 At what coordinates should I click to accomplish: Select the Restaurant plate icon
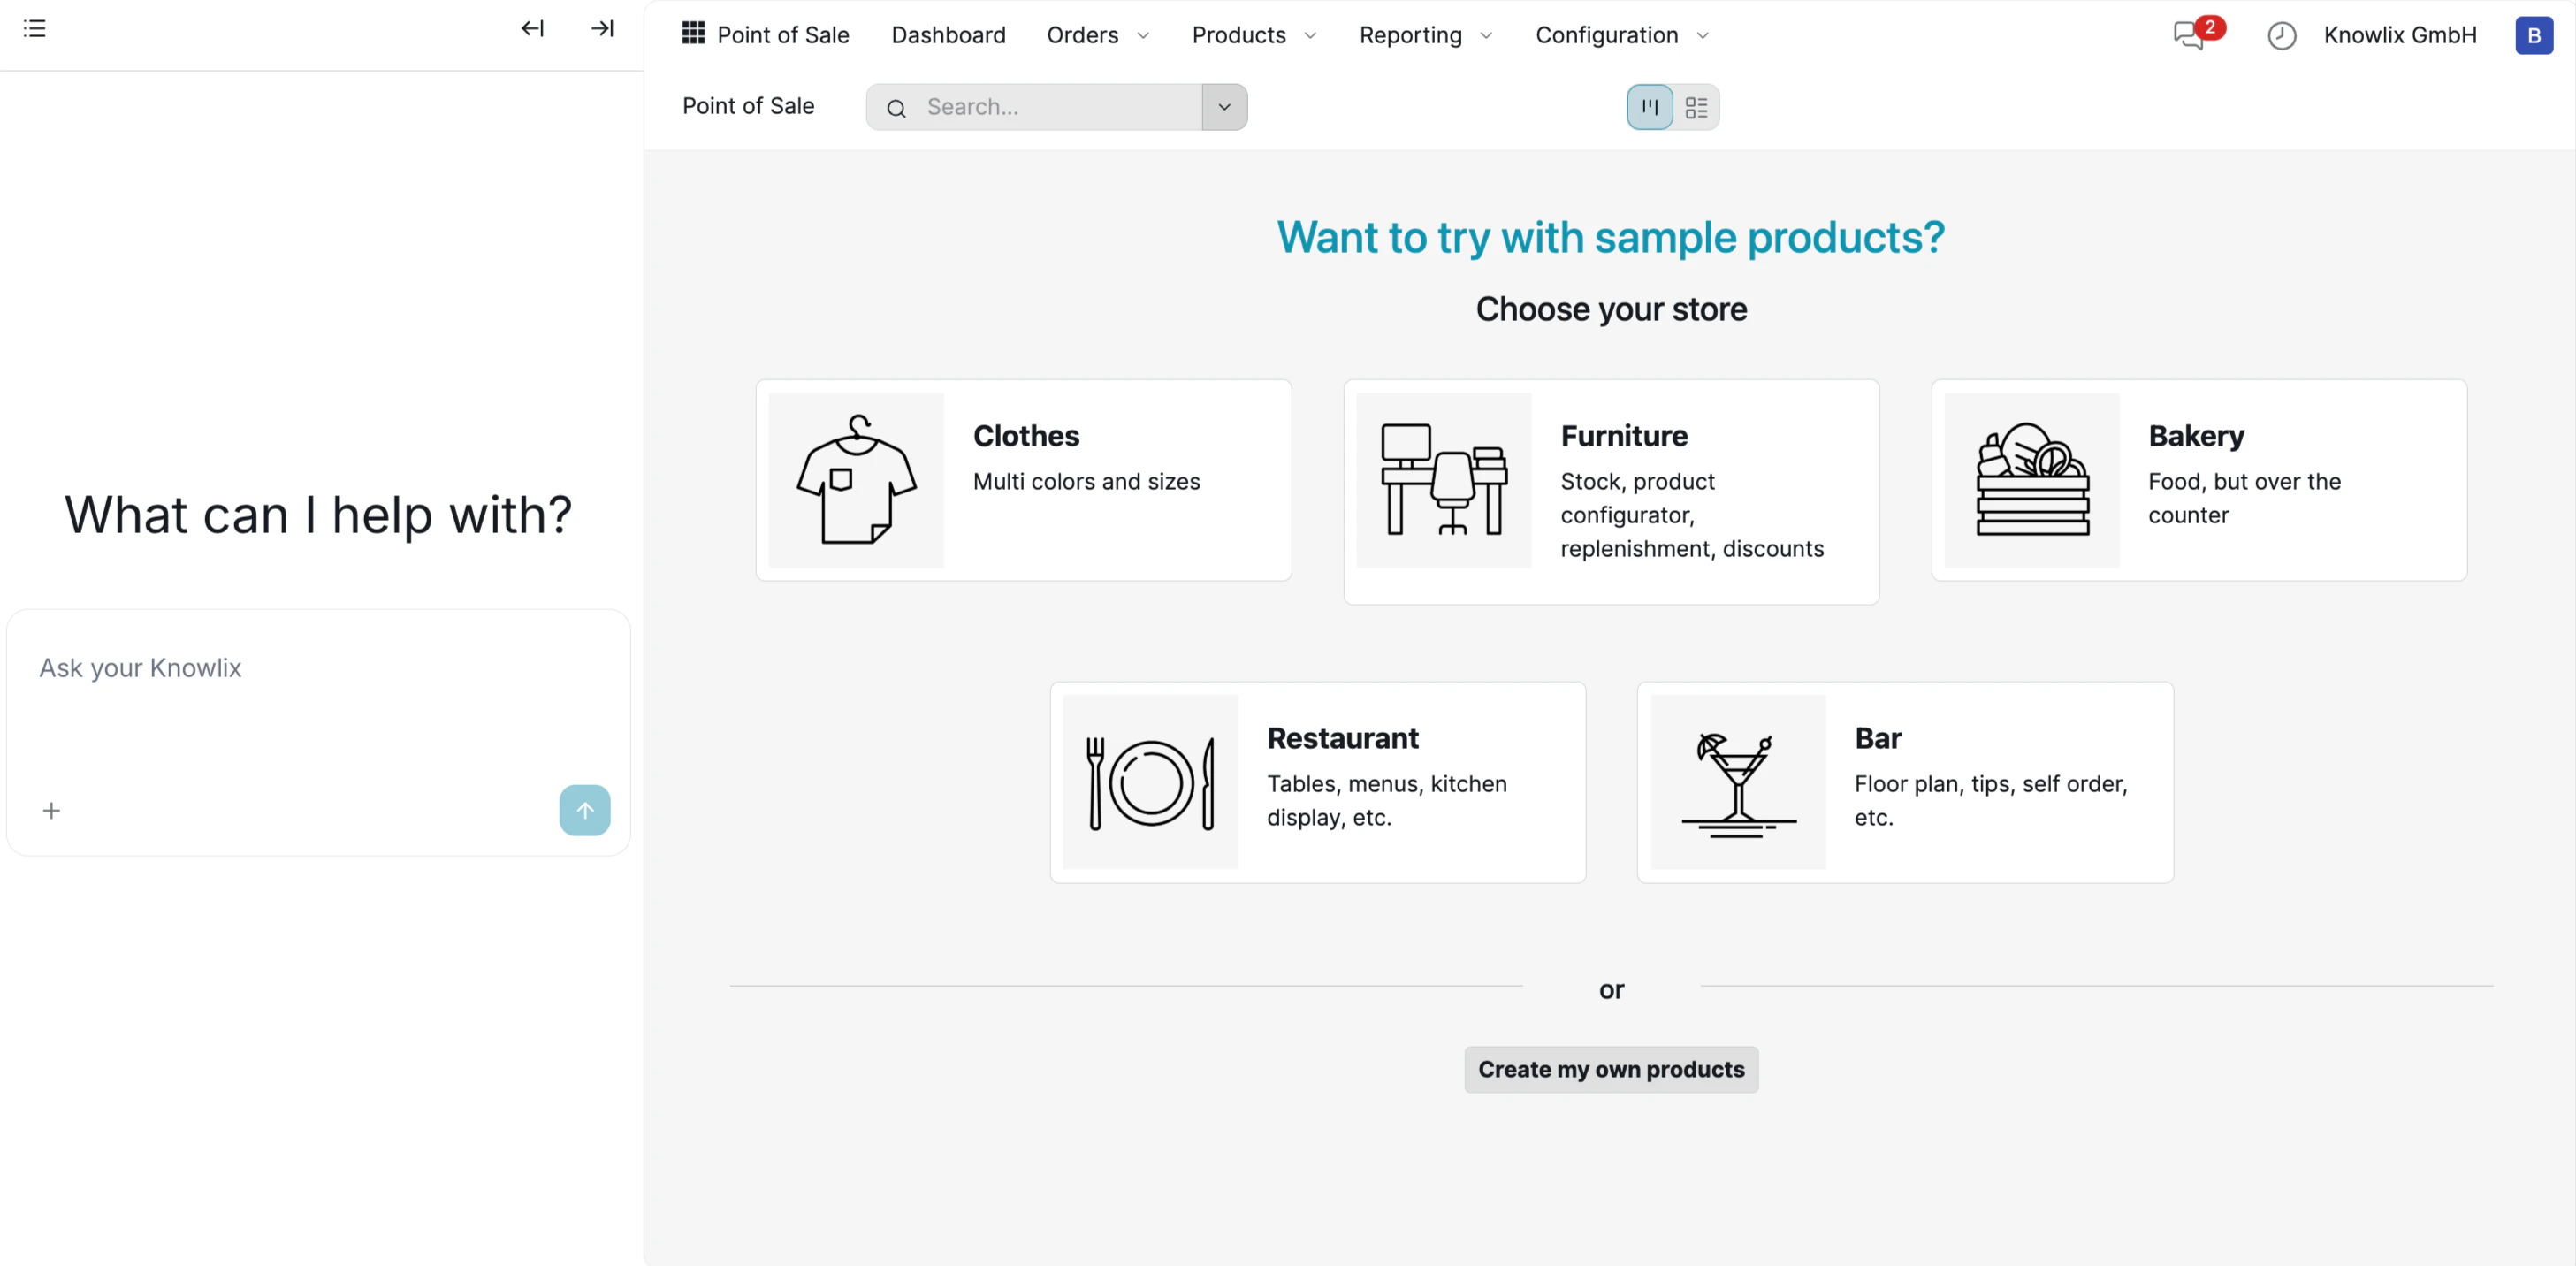click(x=1150, y=782)
